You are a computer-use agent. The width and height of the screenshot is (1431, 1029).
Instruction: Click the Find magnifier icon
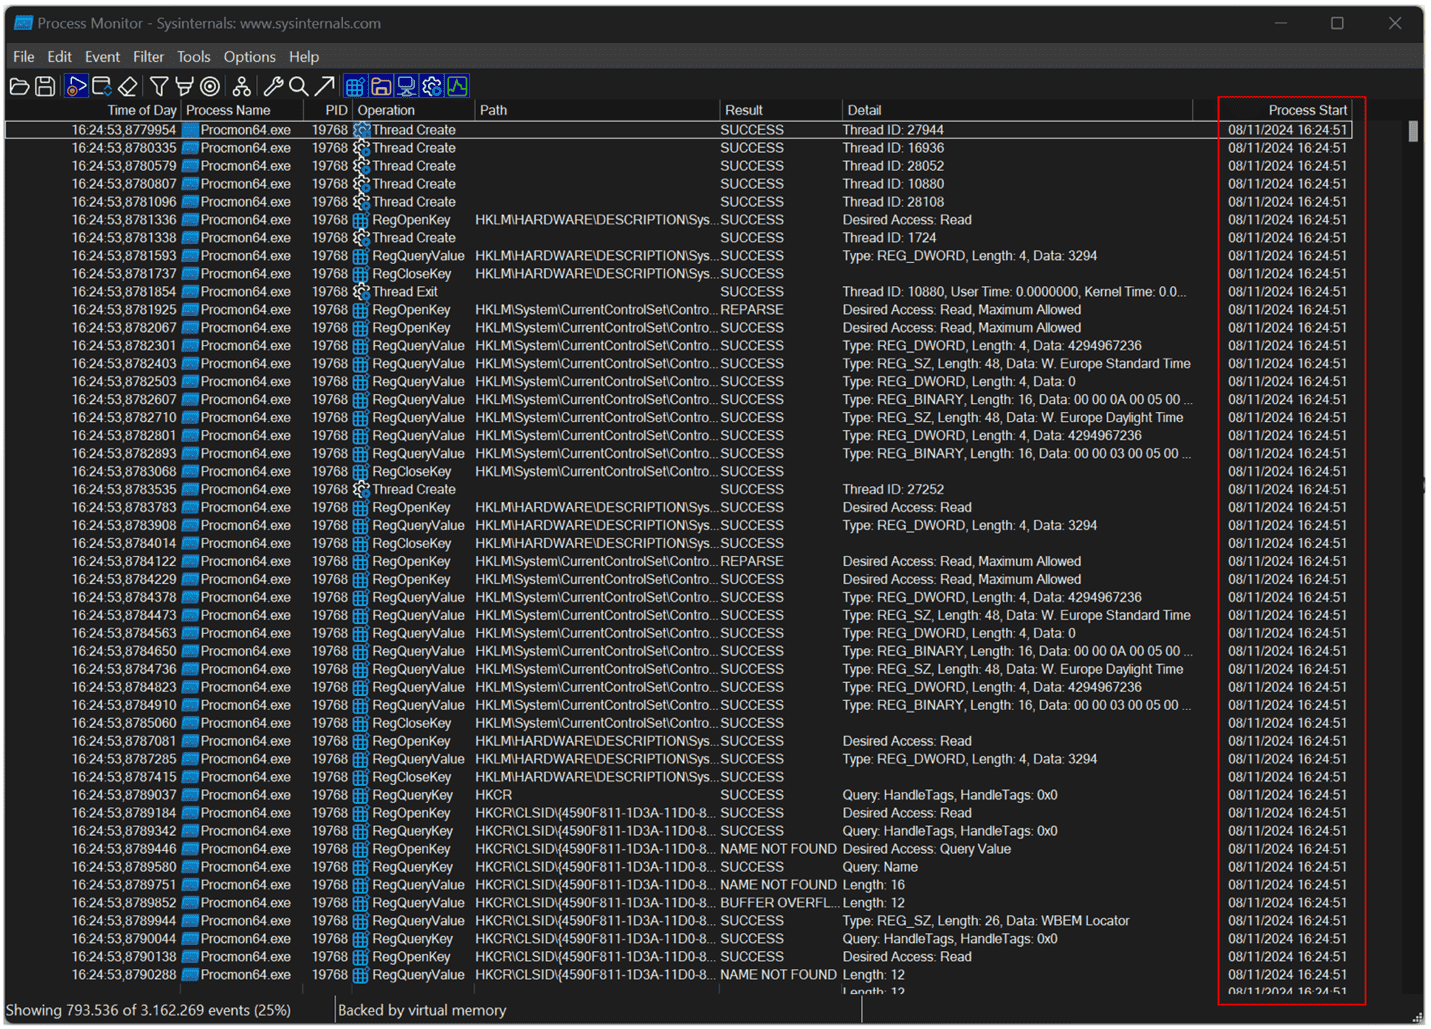[x=298, y=87]
